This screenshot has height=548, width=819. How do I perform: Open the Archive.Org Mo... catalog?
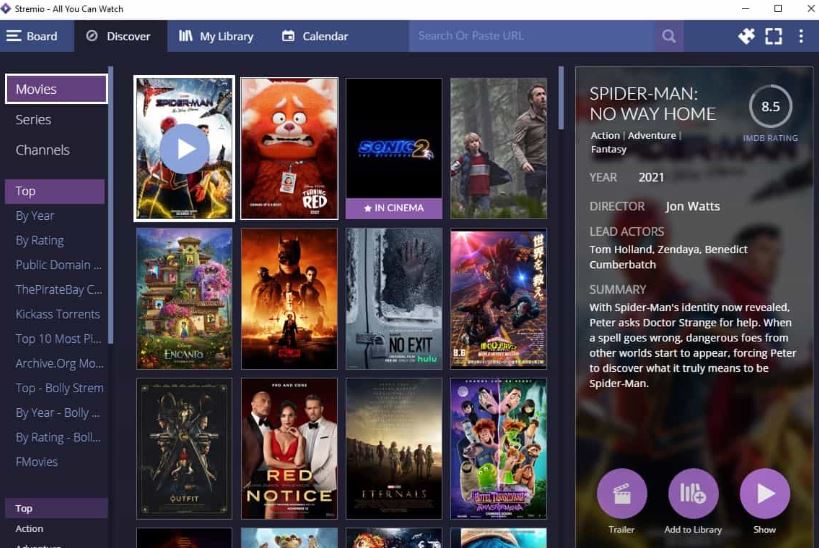click(59, 363)
